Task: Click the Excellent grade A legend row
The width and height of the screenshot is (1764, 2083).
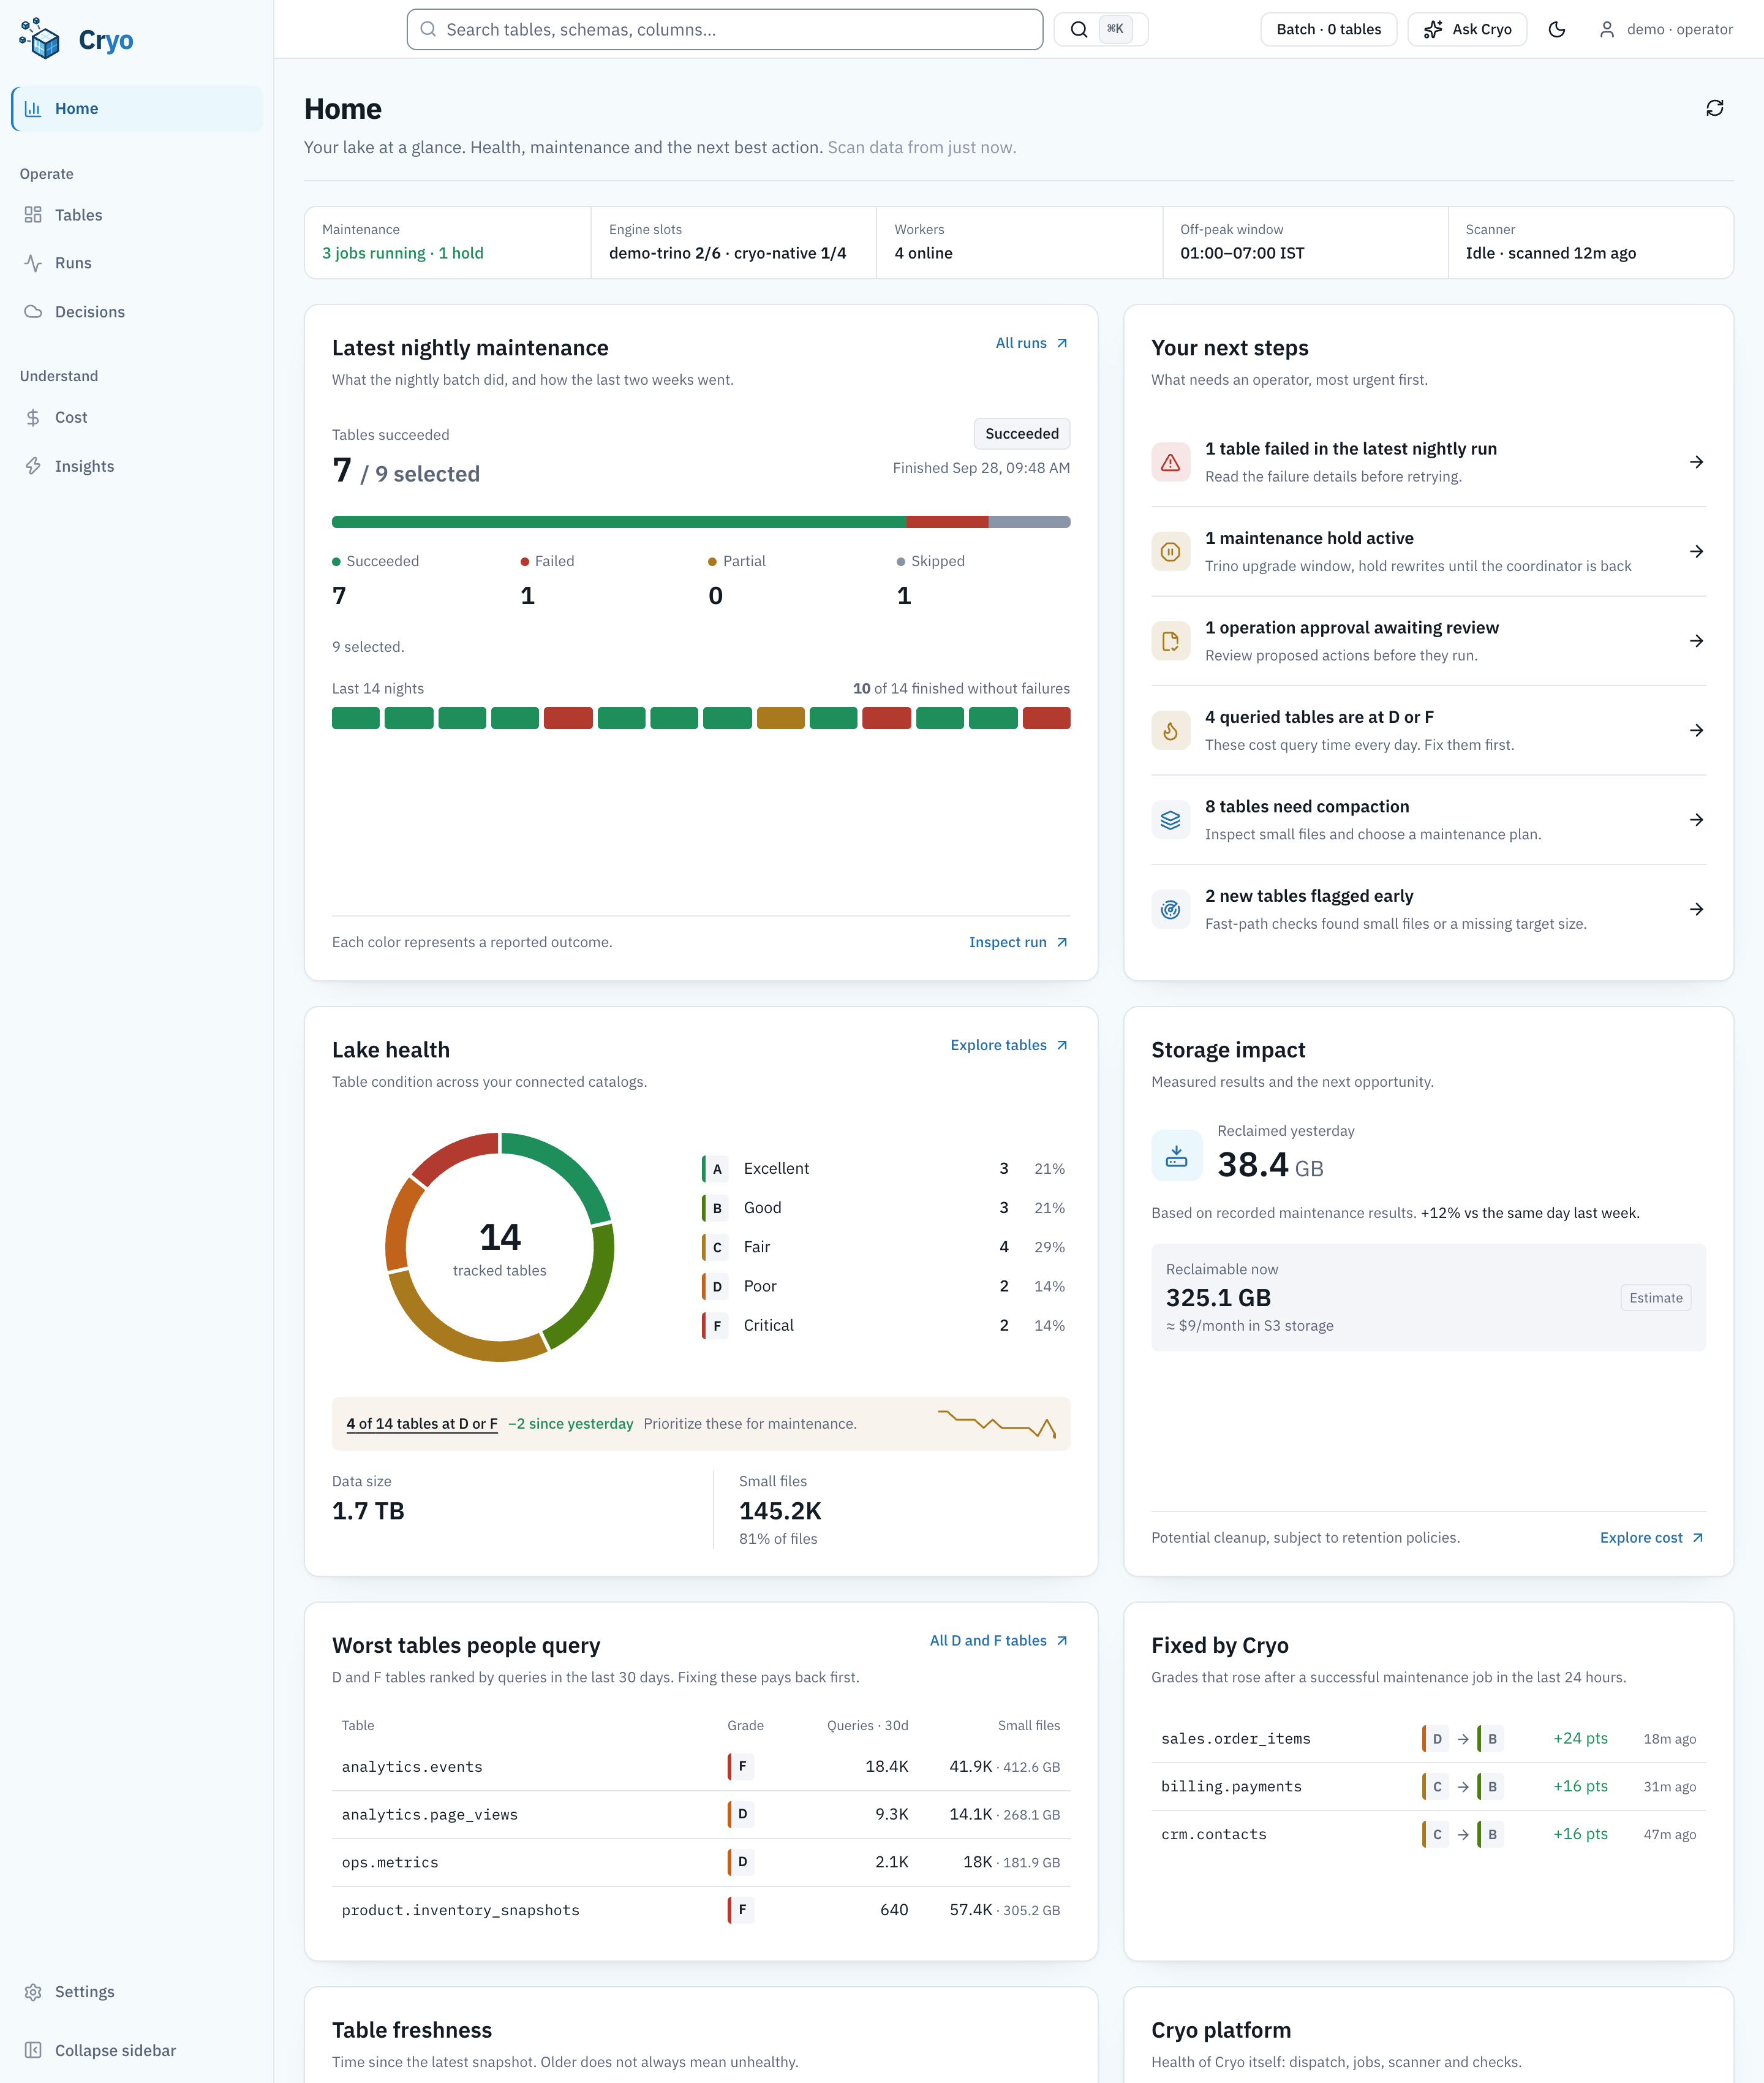Action: [885, 1169]
